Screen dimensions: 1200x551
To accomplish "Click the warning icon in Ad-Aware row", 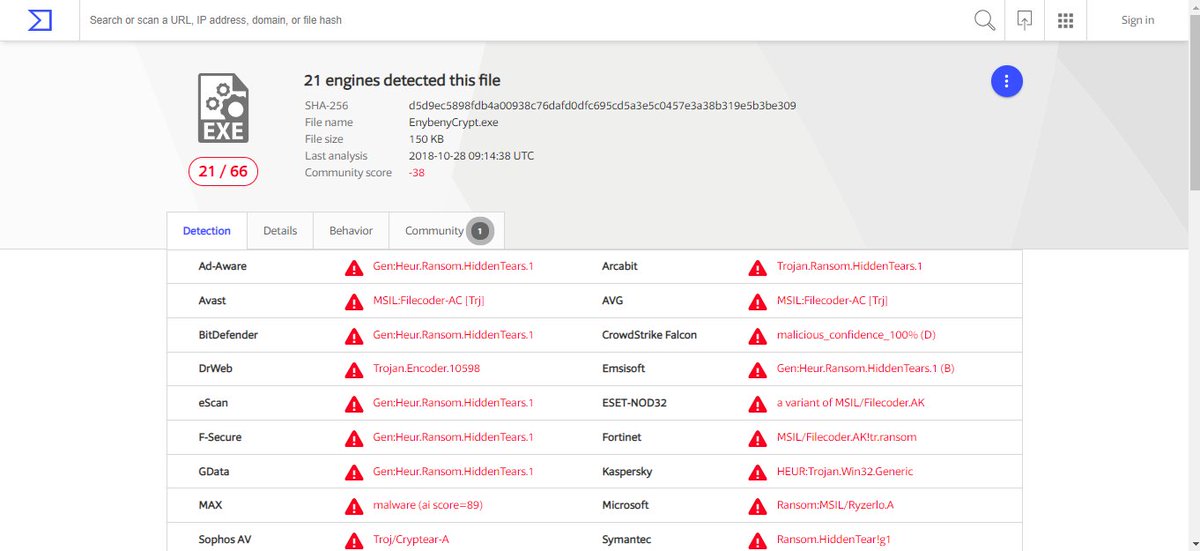I will click(354, 267).
